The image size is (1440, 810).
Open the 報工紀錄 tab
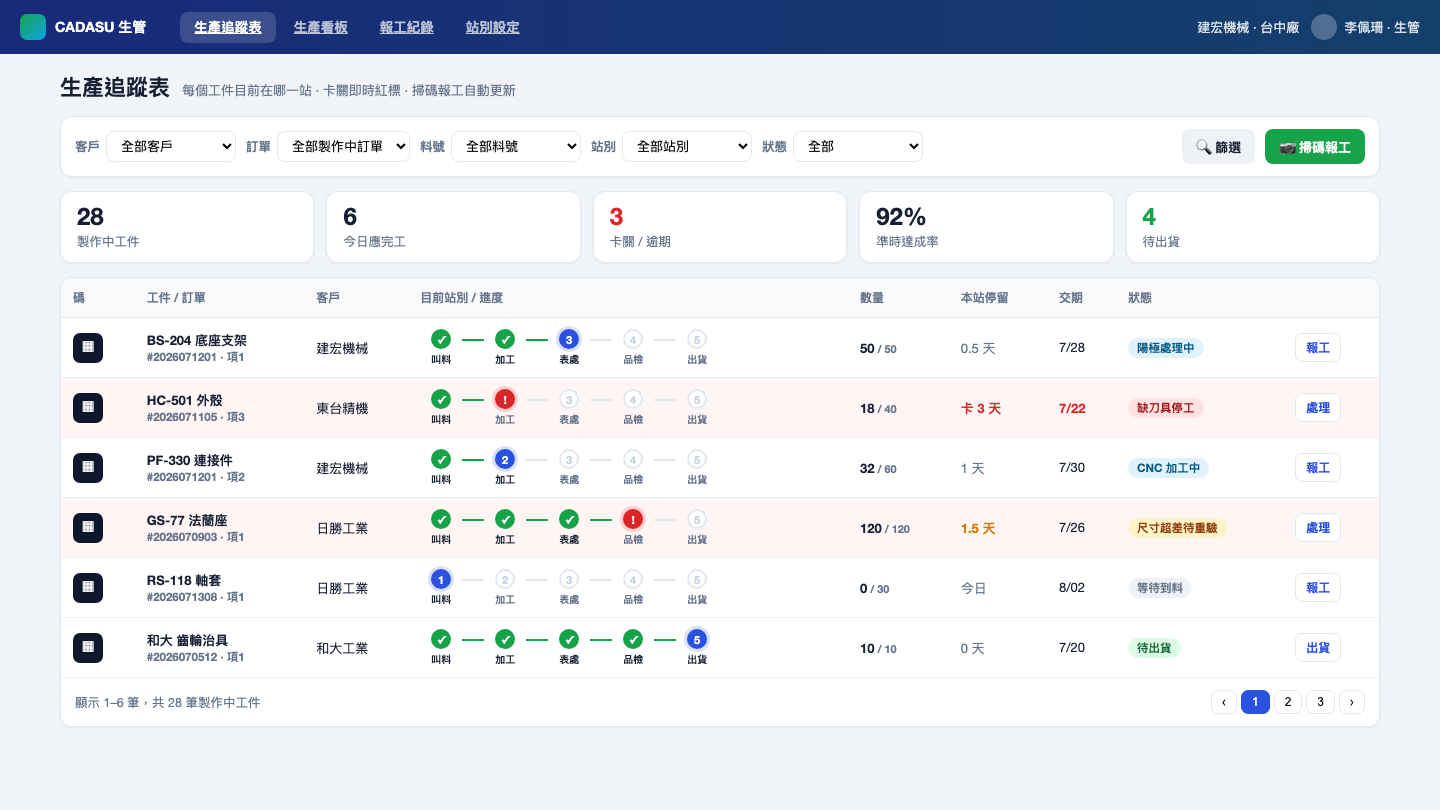coord(407,27)
